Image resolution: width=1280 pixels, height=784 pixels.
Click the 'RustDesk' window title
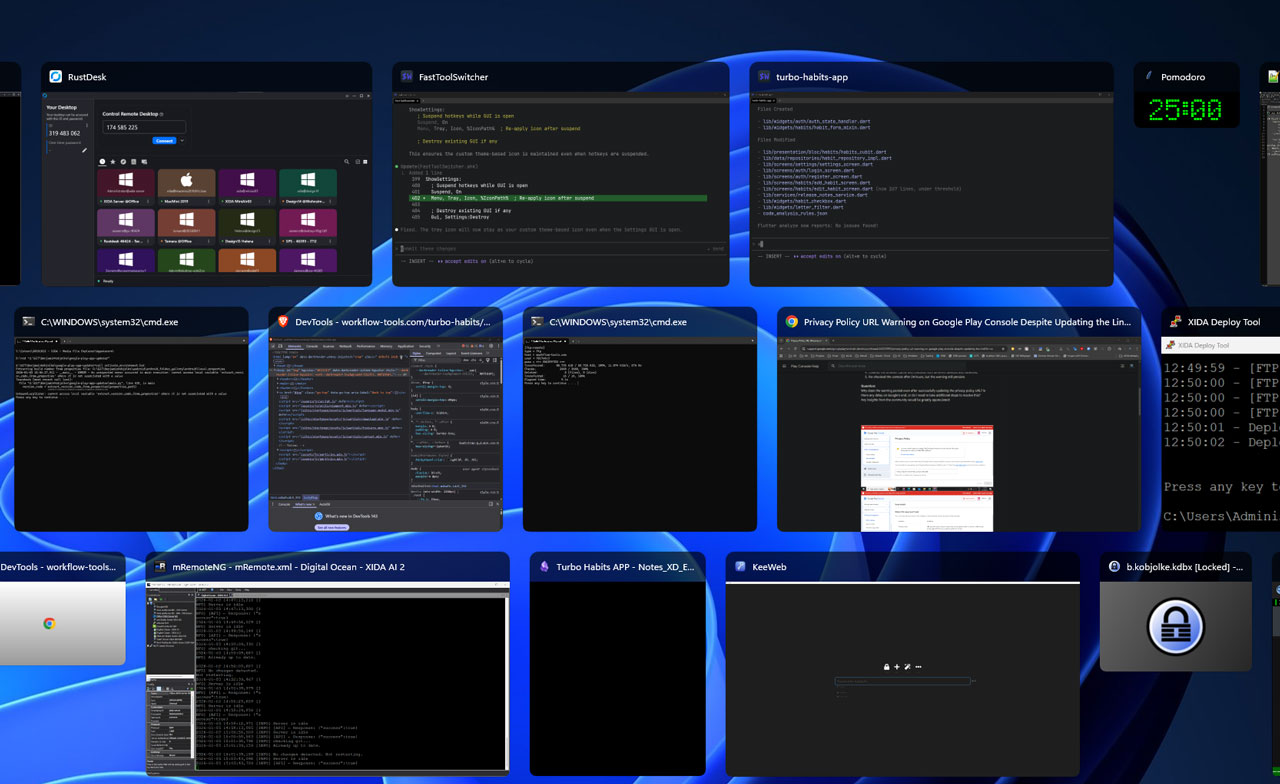89,77
